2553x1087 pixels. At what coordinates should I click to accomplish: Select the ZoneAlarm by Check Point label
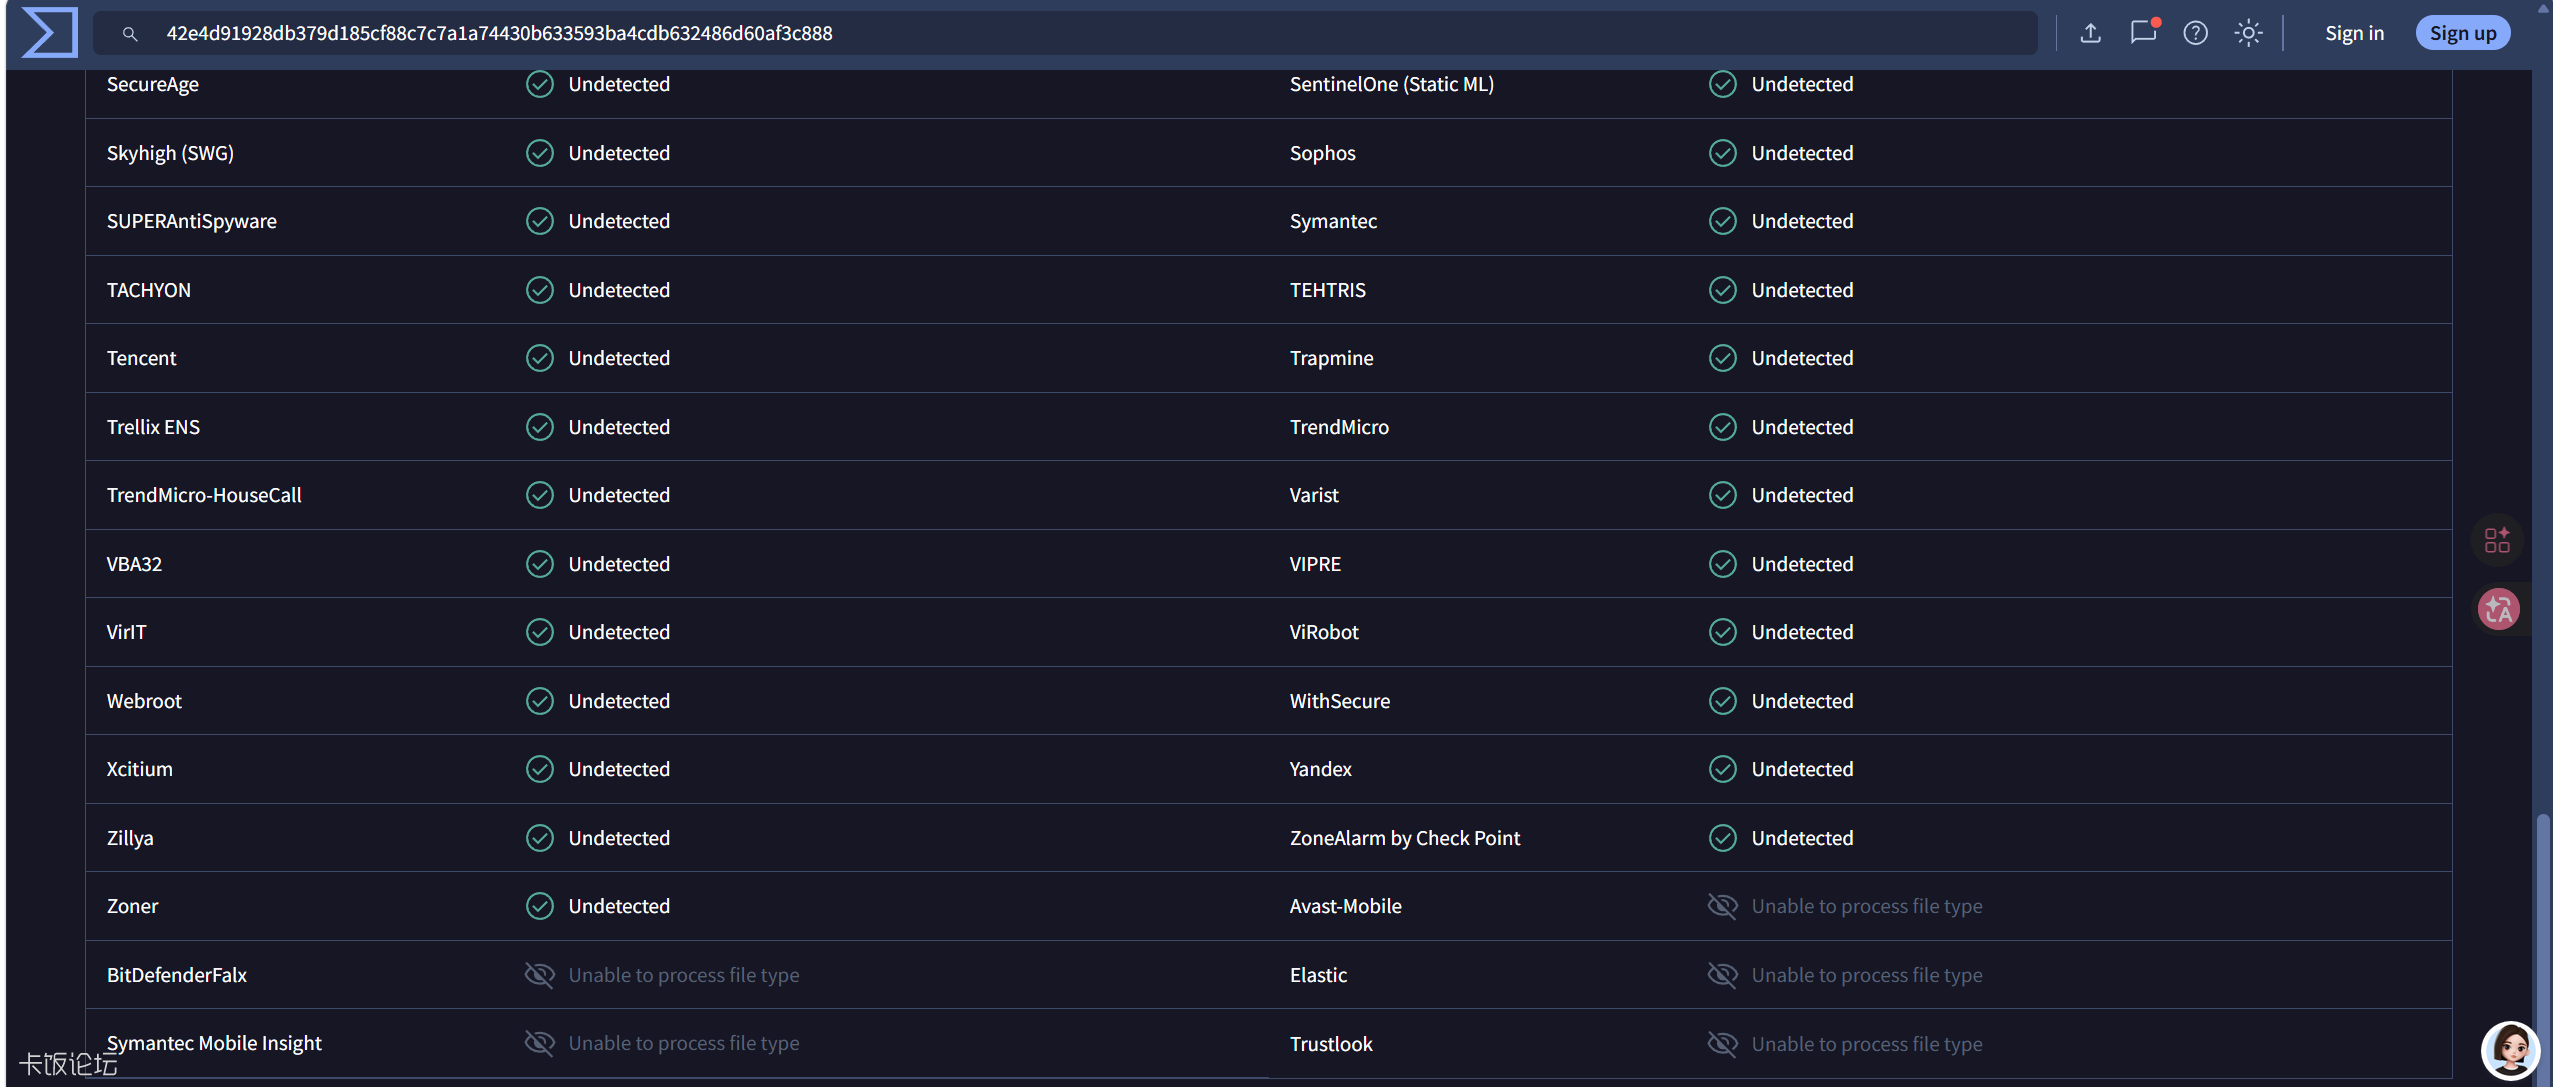click(x=1405, y=838)
